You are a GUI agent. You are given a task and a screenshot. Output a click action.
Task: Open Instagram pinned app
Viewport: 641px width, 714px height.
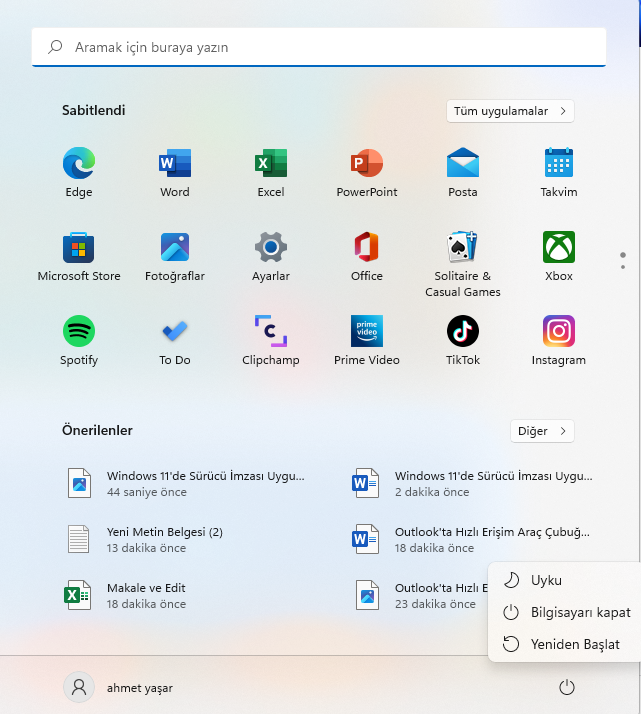pyautogui.click(x=559, y=340)
